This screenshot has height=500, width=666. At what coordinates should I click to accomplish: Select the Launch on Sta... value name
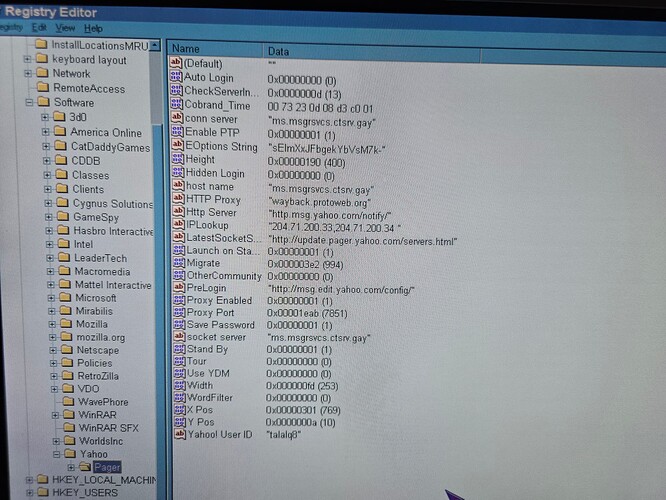click(223, 251)
